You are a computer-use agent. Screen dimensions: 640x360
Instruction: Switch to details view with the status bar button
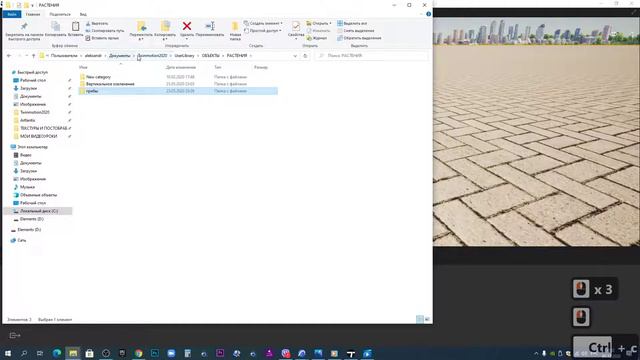[420, 320]
